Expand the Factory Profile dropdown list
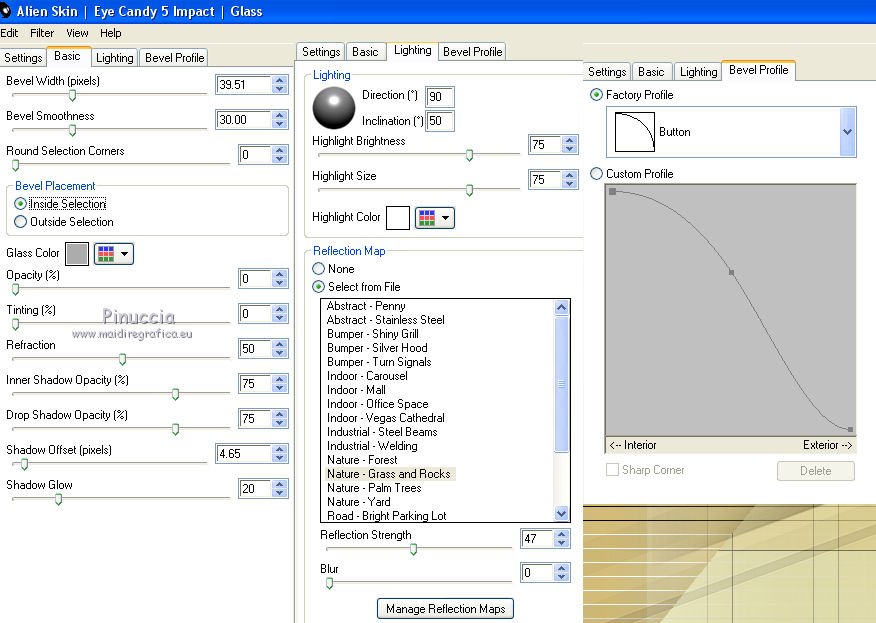This screenshot has width=876, height=623. (848, 132)
